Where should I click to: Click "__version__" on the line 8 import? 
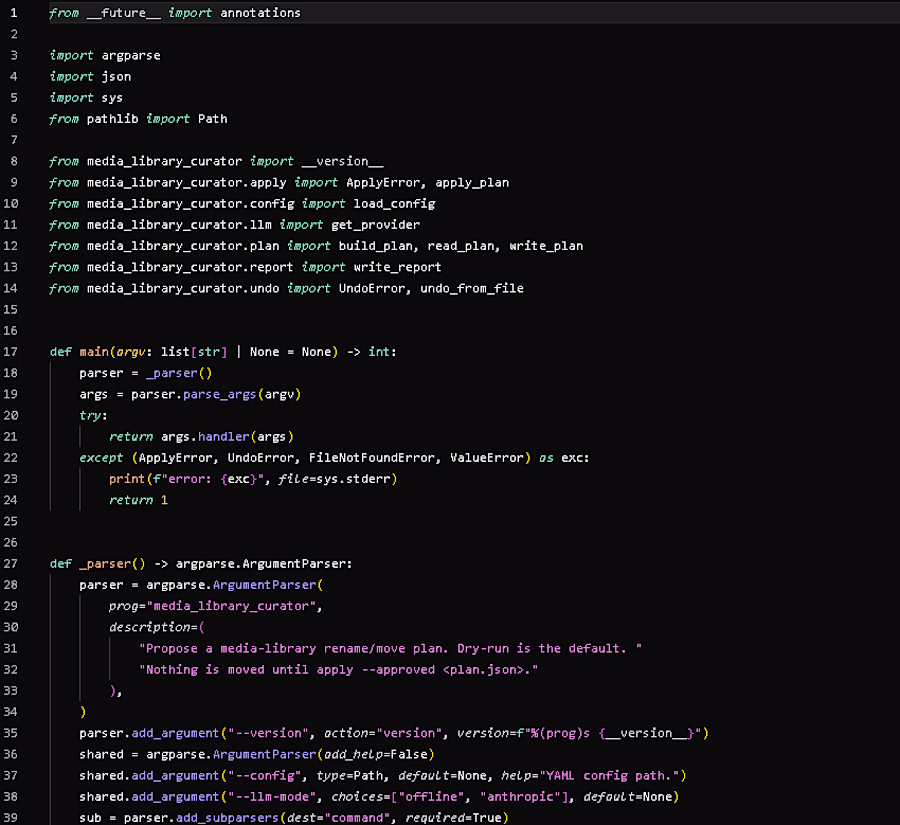click(x=343, y=161)
